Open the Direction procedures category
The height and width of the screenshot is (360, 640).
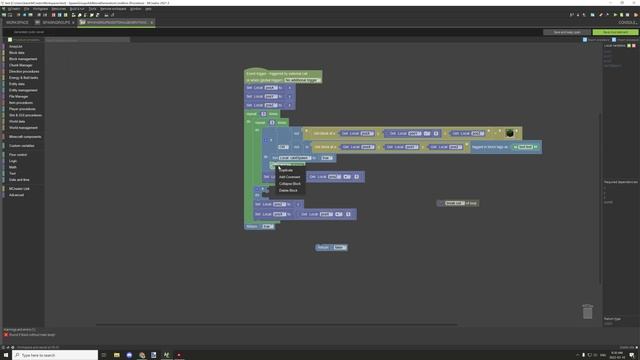tap(24, 71)
